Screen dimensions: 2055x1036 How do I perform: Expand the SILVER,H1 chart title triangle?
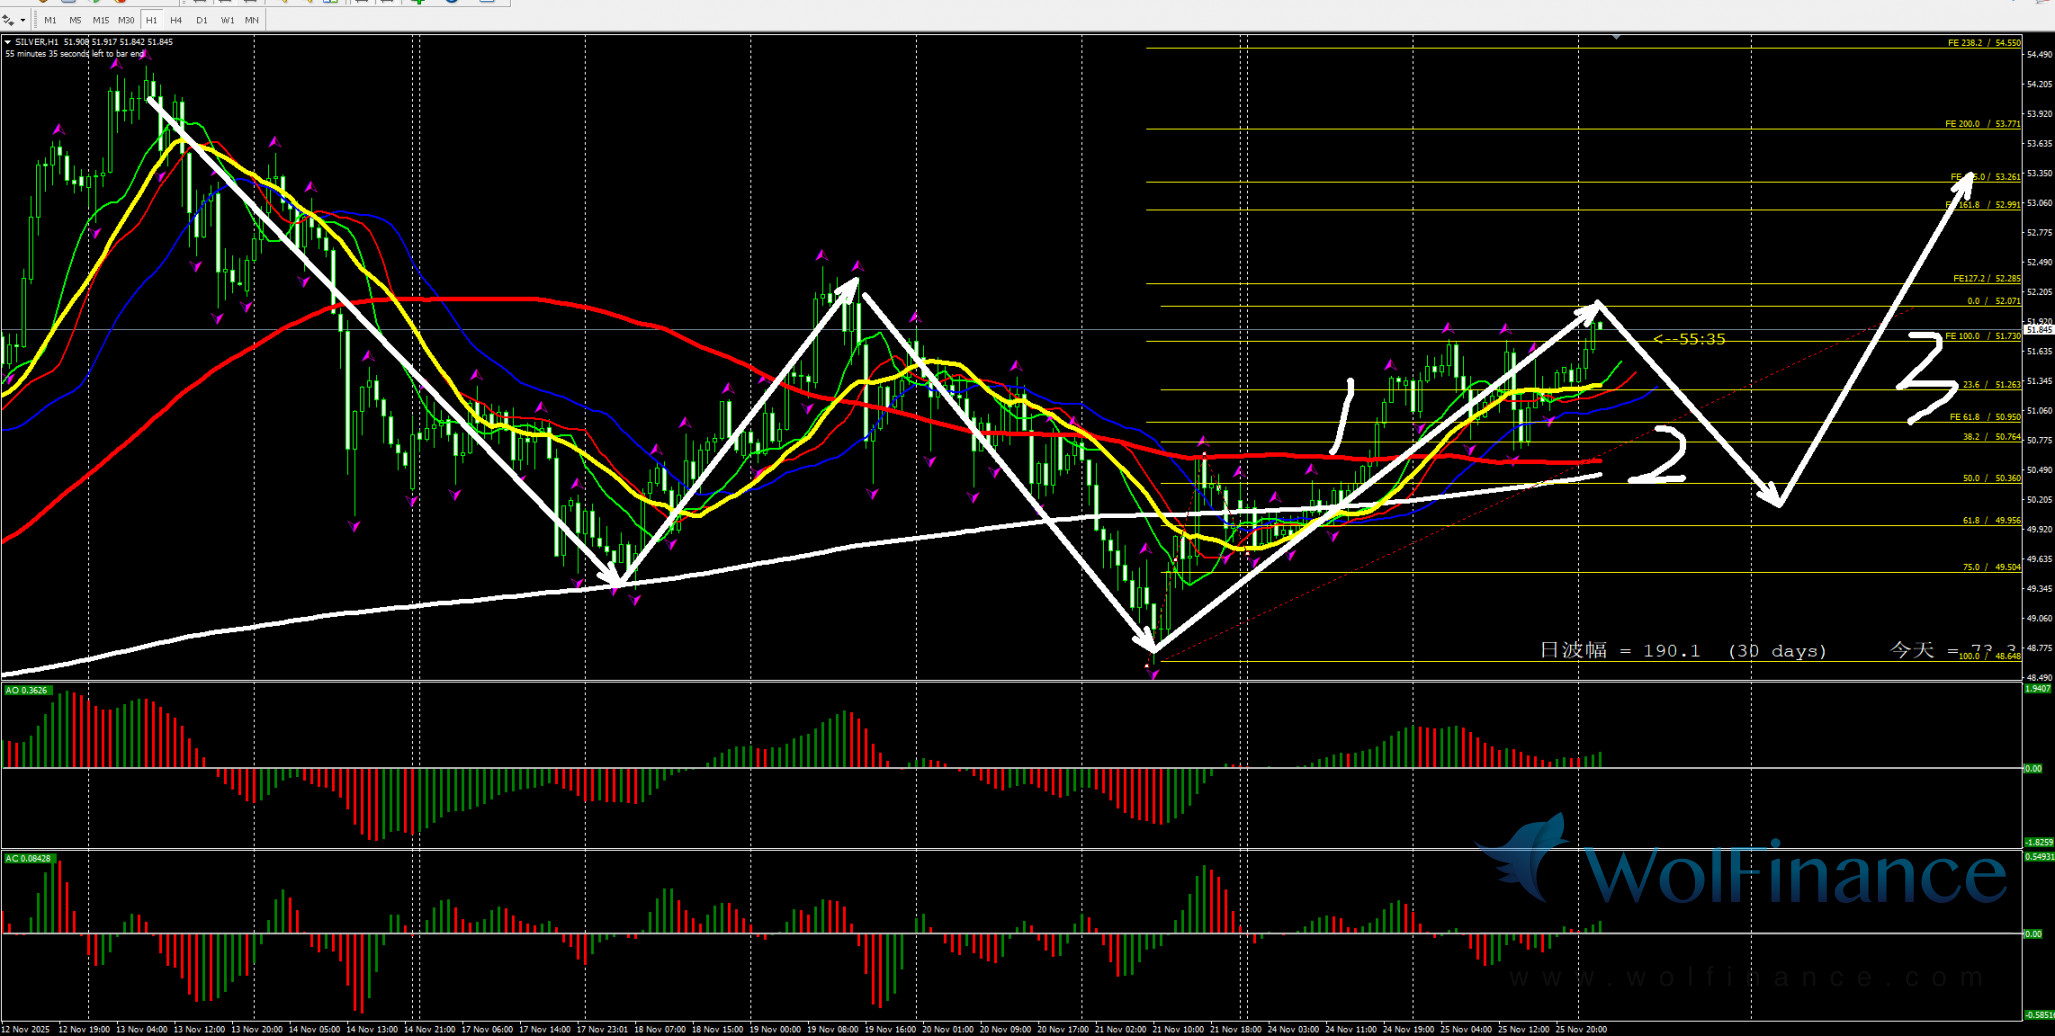tap(8, 42)
